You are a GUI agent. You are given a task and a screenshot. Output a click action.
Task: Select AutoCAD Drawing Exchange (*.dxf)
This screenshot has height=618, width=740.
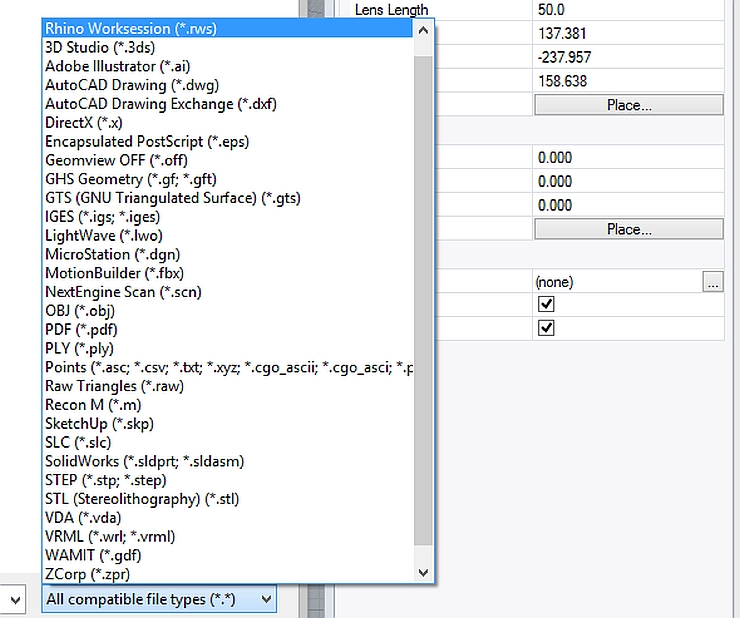pyautogui.click(x=227, y=104)
